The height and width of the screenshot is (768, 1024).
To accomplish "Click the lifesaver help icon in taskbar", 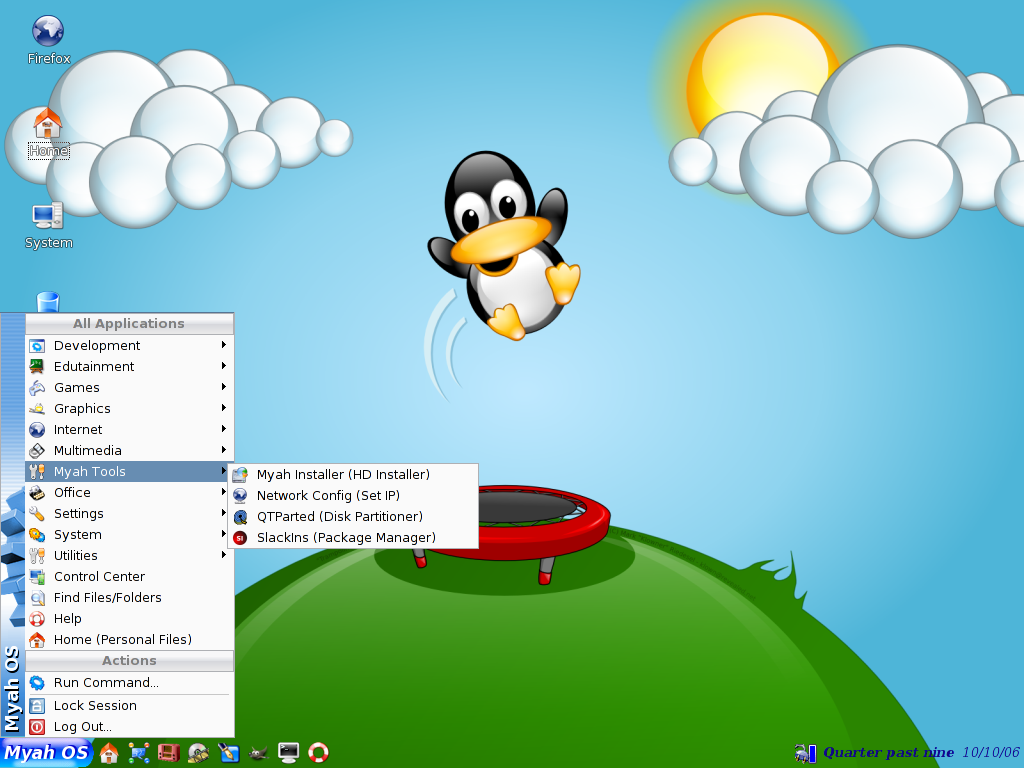I will [318, 753].
